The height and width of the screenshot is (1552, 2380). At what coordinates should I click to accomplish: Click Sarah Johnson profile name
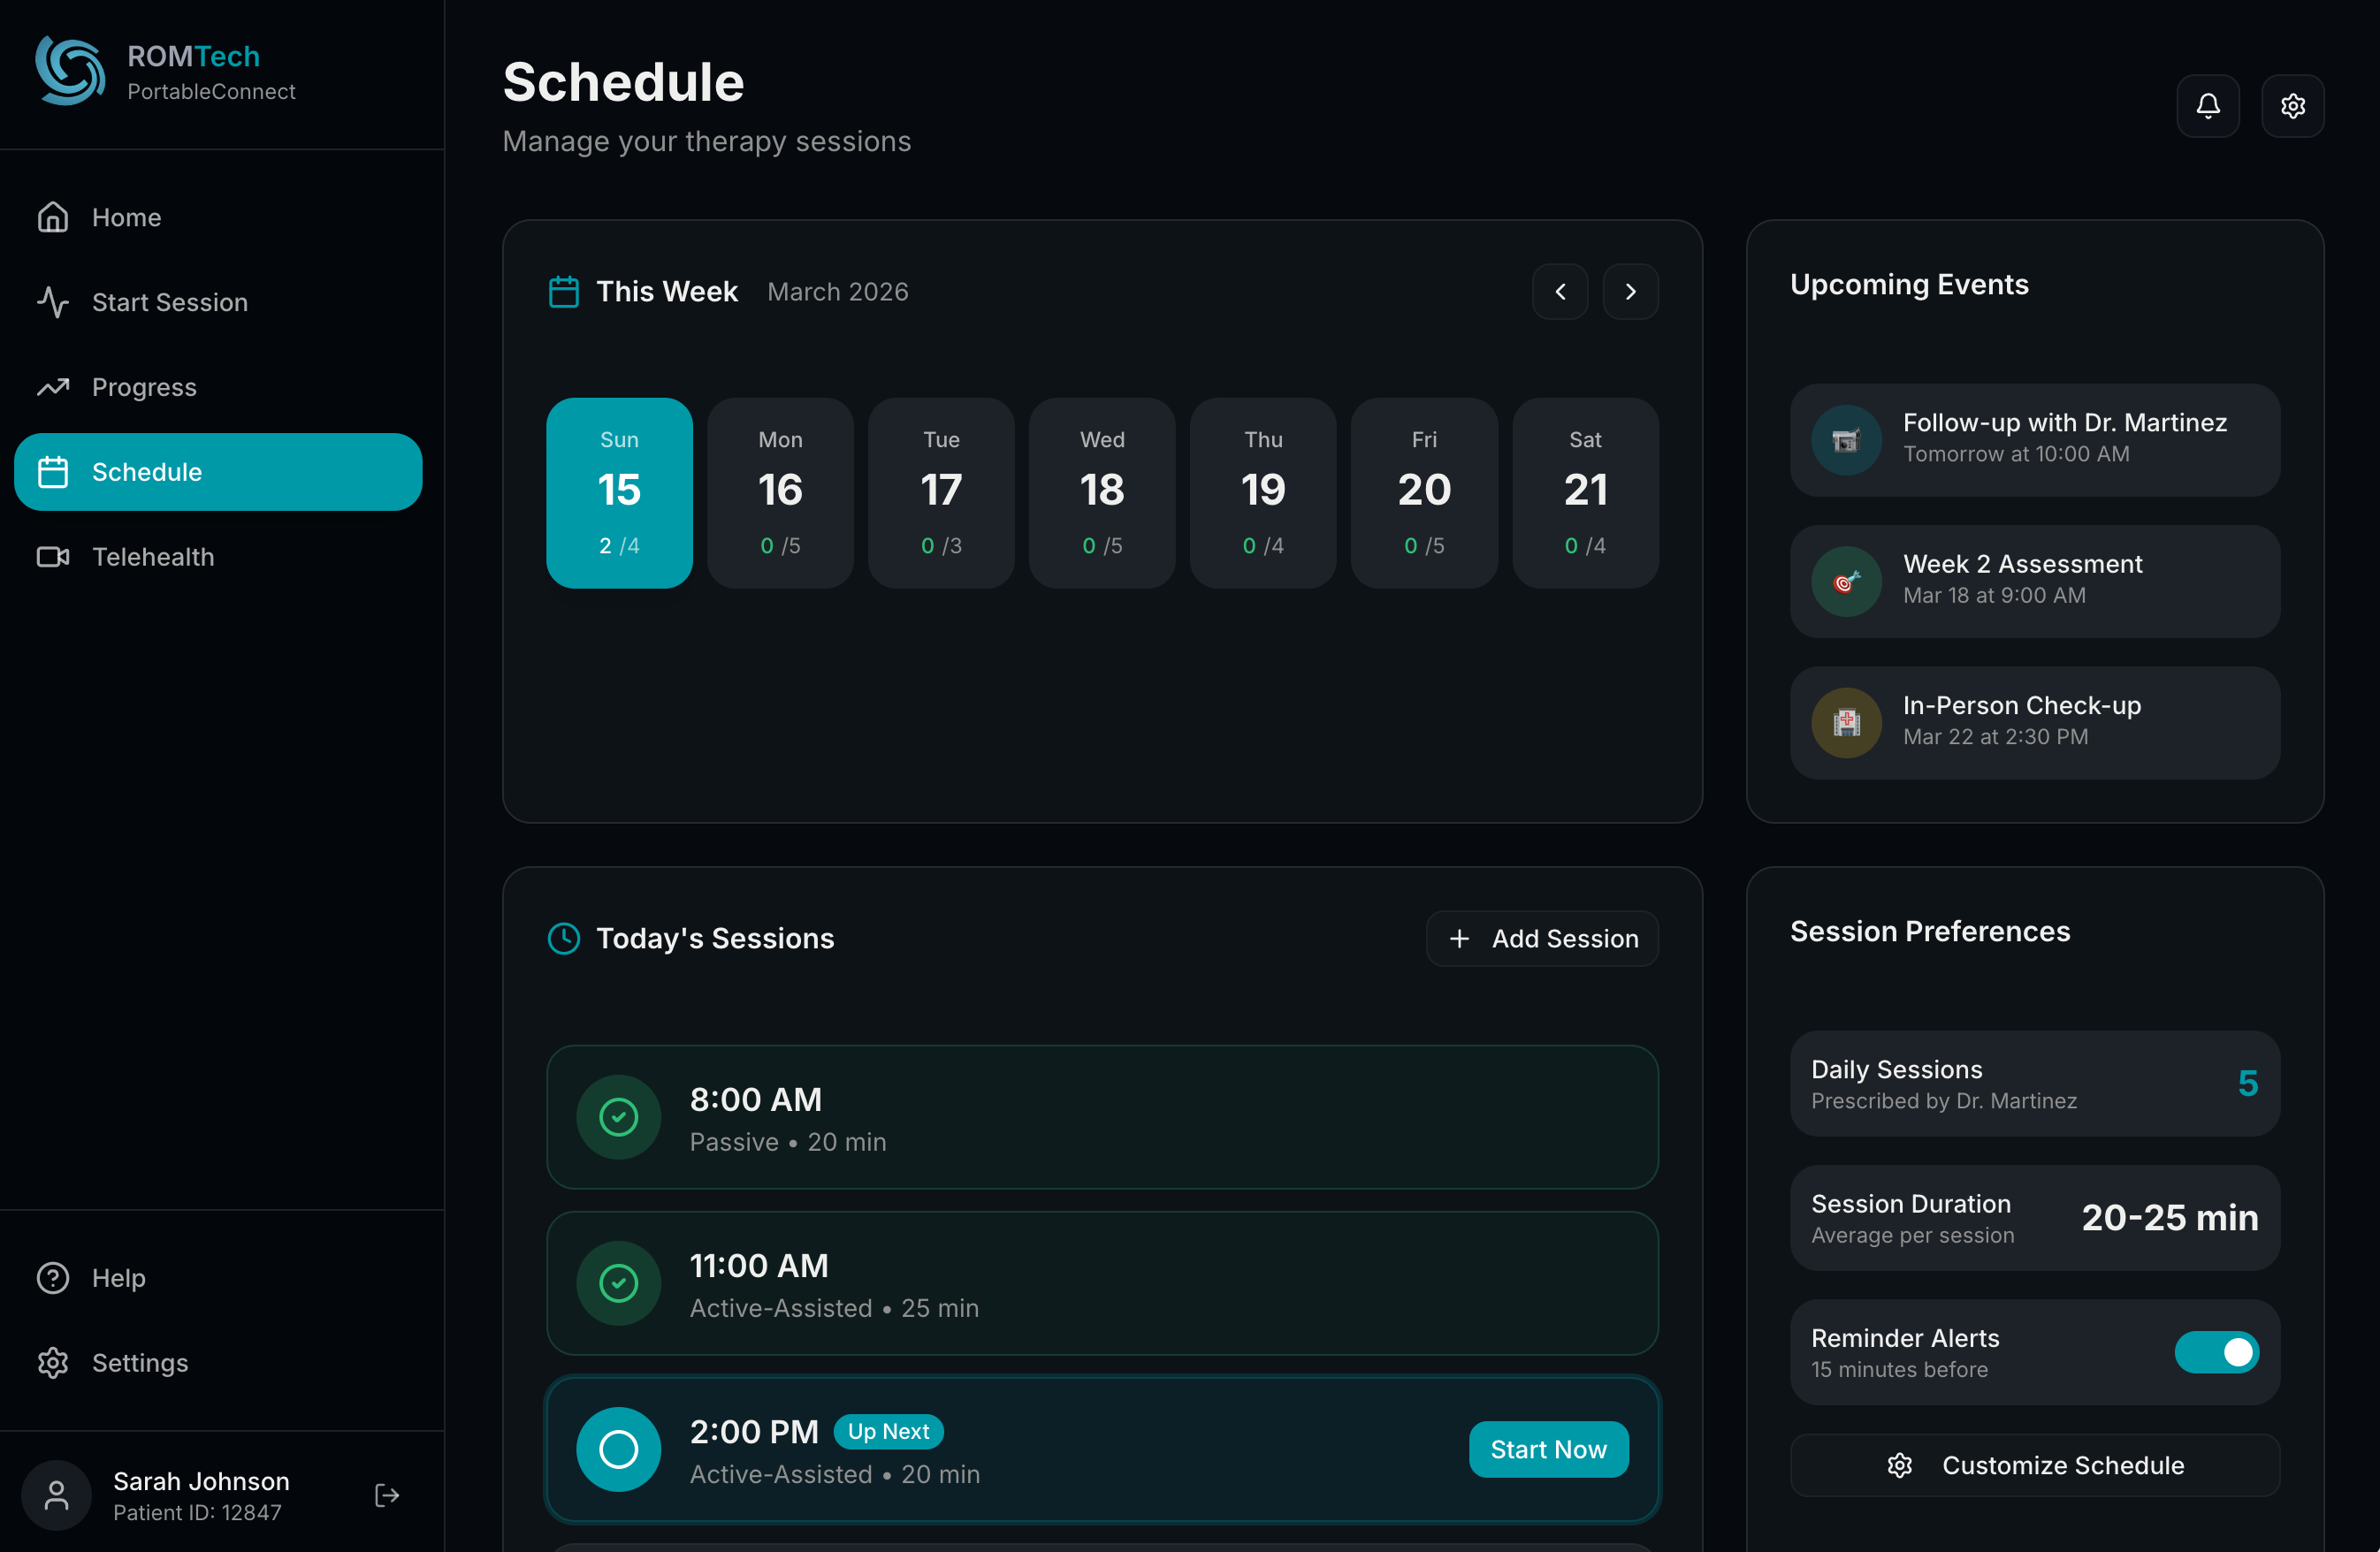tap(201, 1481)
